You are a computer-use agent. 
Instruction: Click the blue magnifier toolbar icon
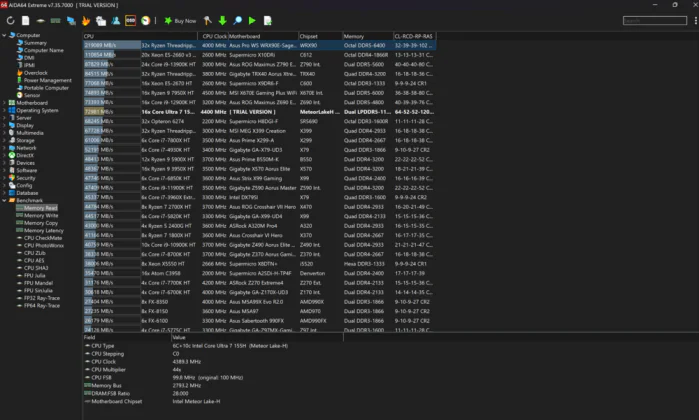[x=238, y=21]
